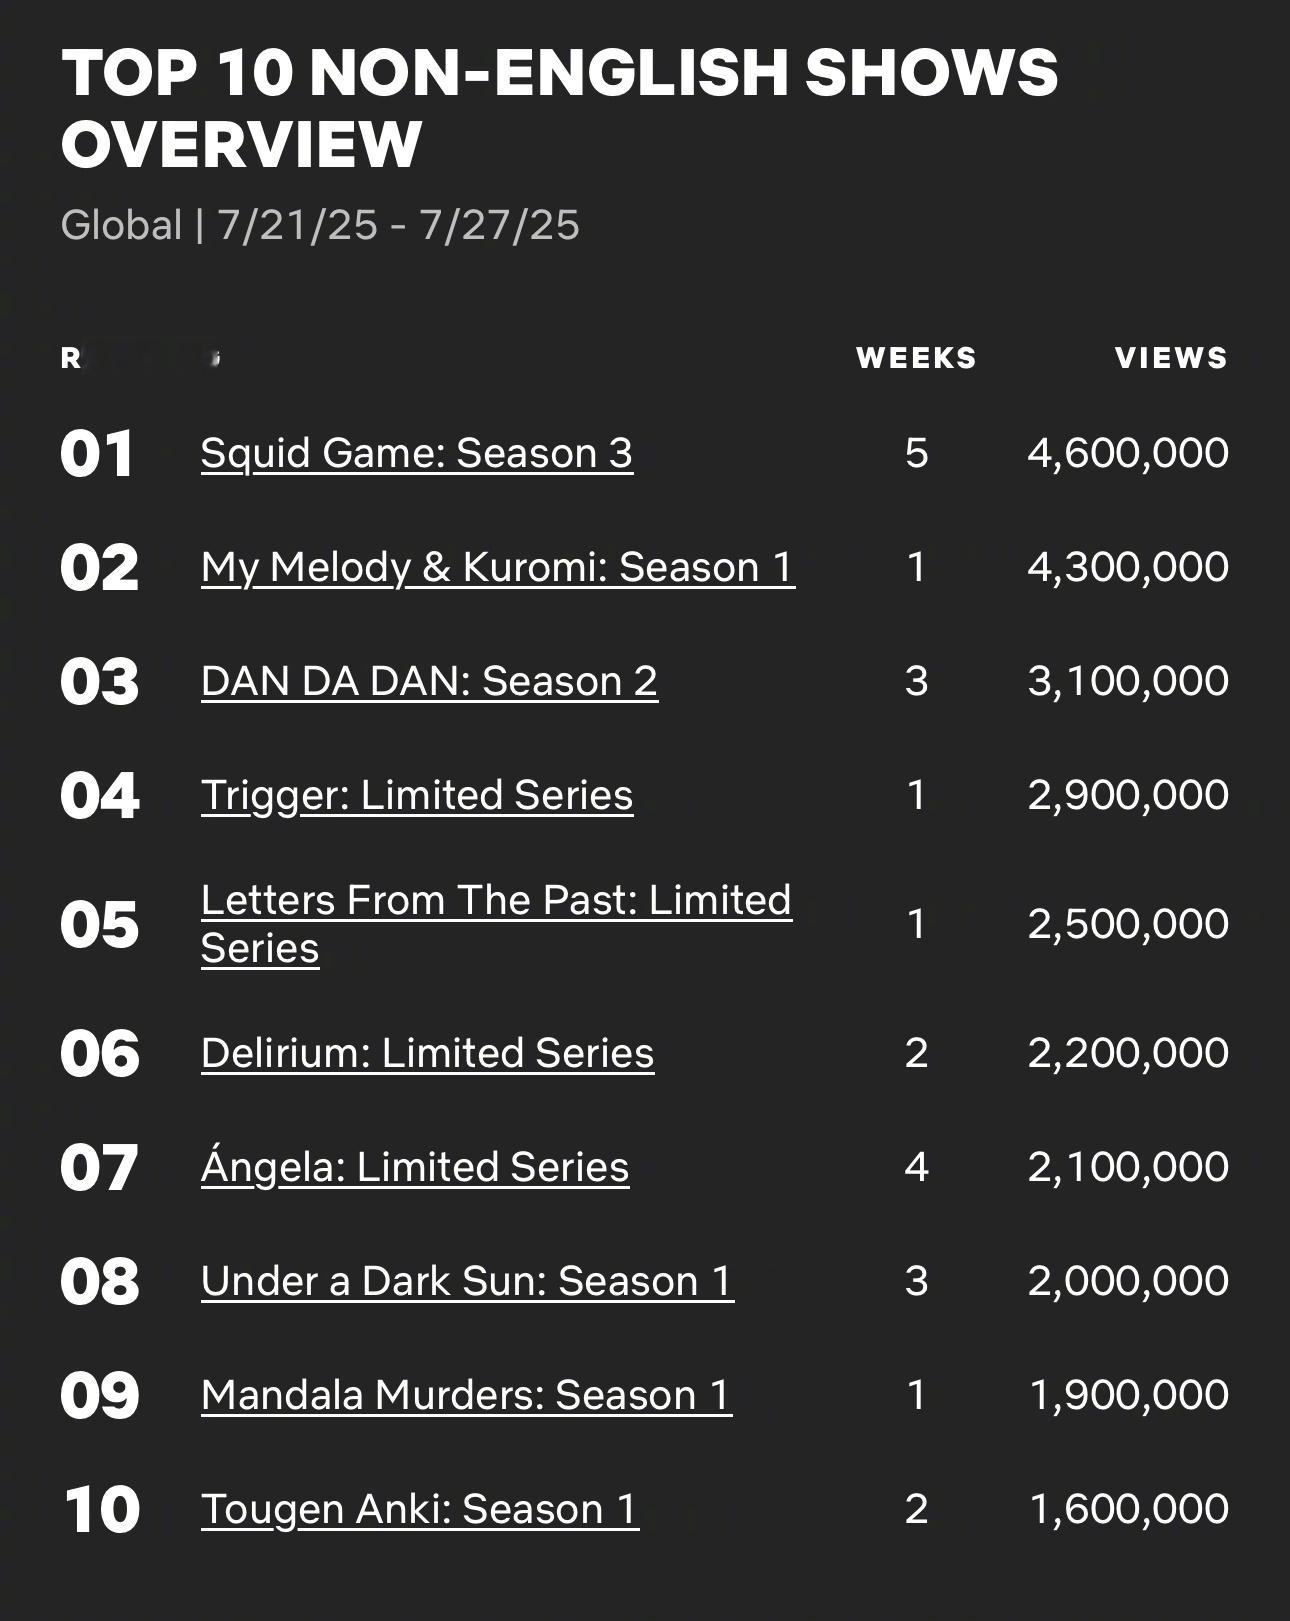The height and width of the screenshot is (1621, 1290).
Task: Open Under a Dark Sun: Season 1
Action: pyautogui.click(x=467, y=1281)
